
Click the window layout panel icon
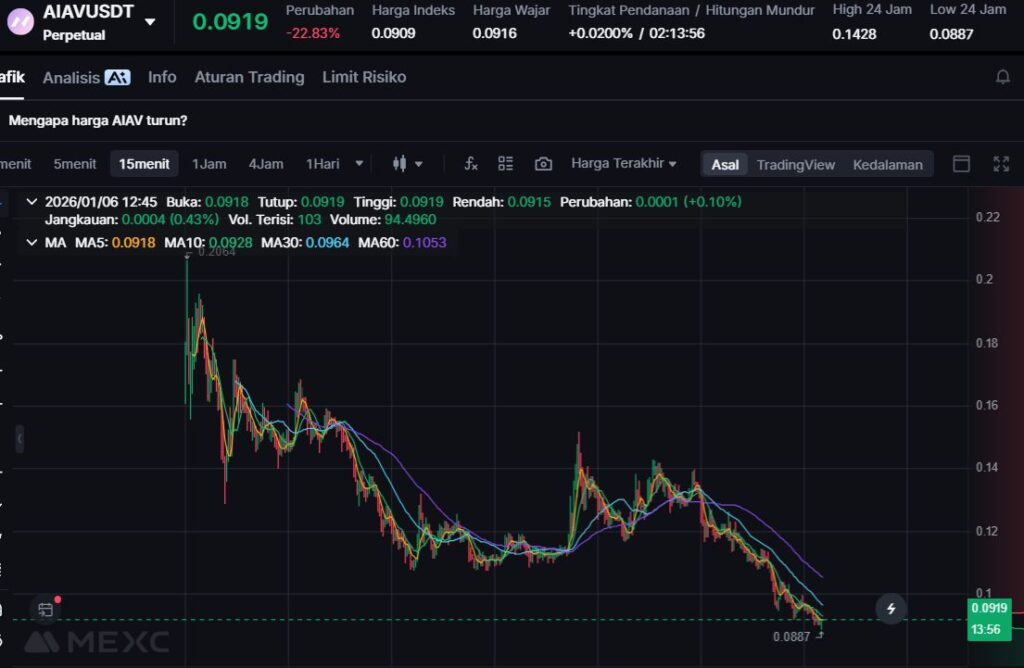click(961, 164)
